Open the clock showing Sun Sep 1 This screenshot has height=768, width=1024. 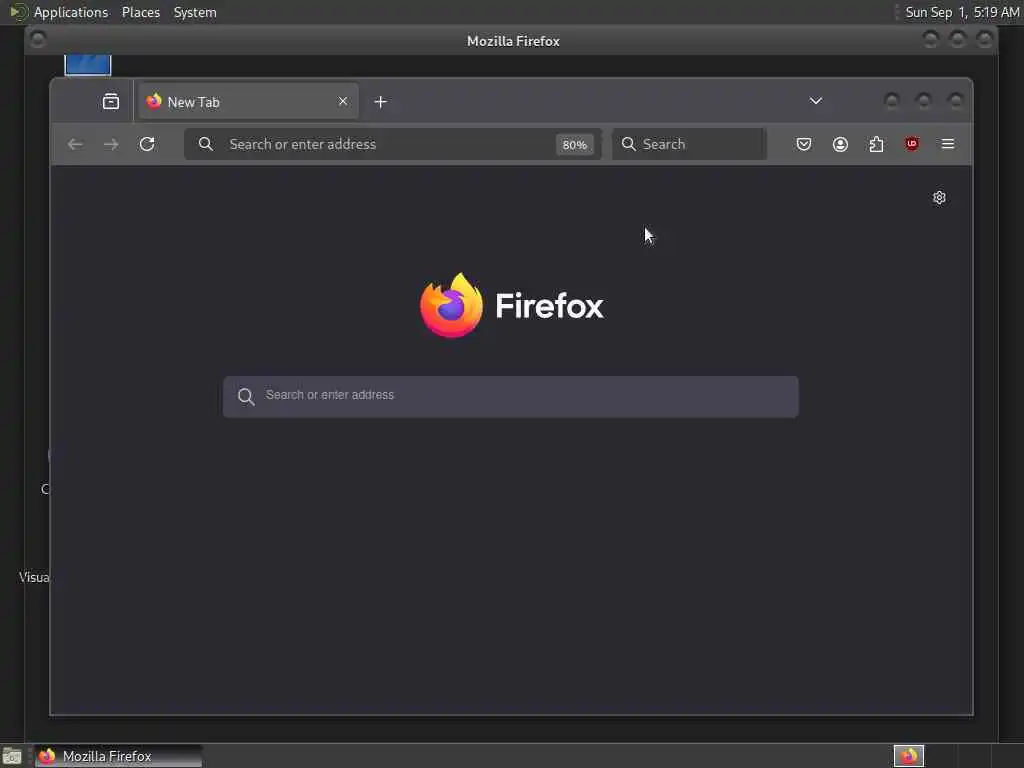click(x=962, y=12)
